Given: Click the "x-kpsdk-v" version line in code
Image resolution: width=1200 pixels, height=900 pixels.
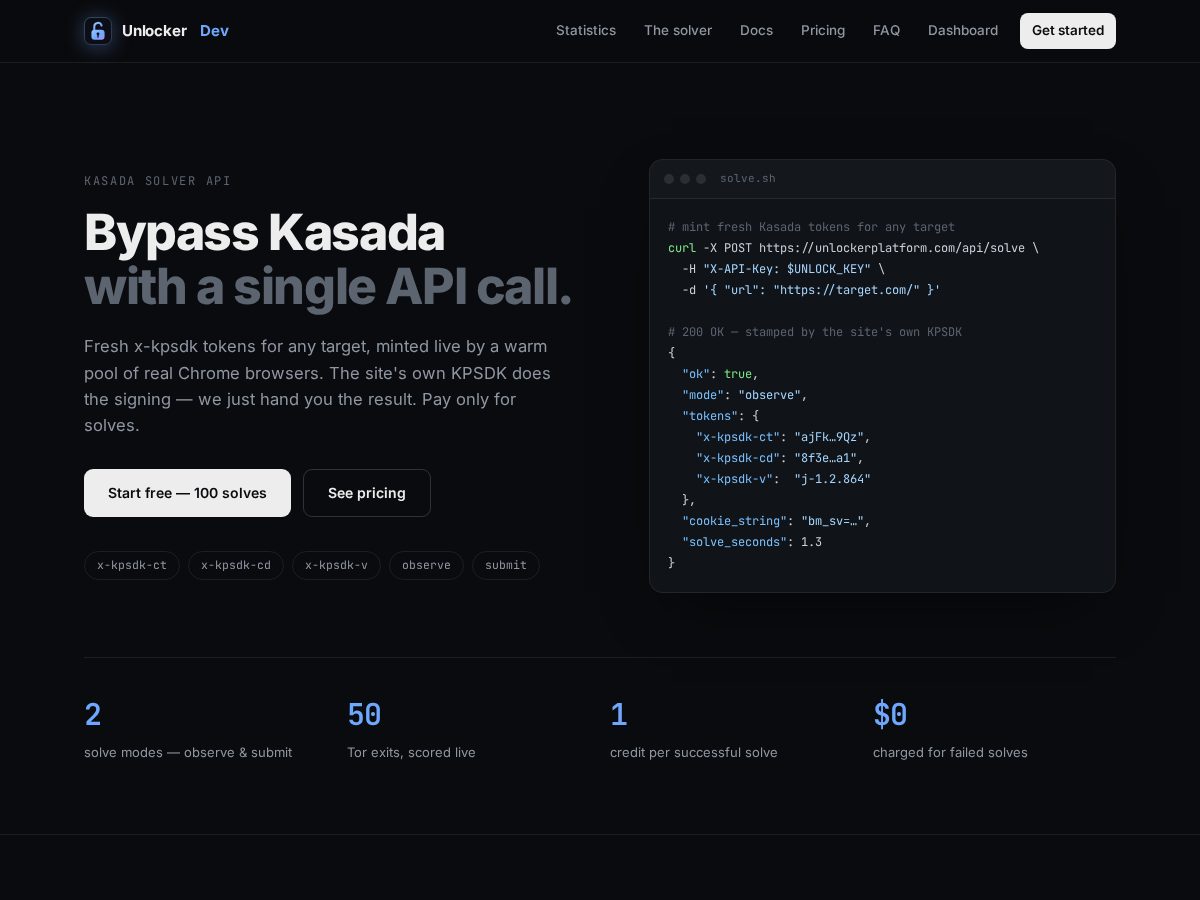Looking at the screenshot, I should (x=783, y=479).
